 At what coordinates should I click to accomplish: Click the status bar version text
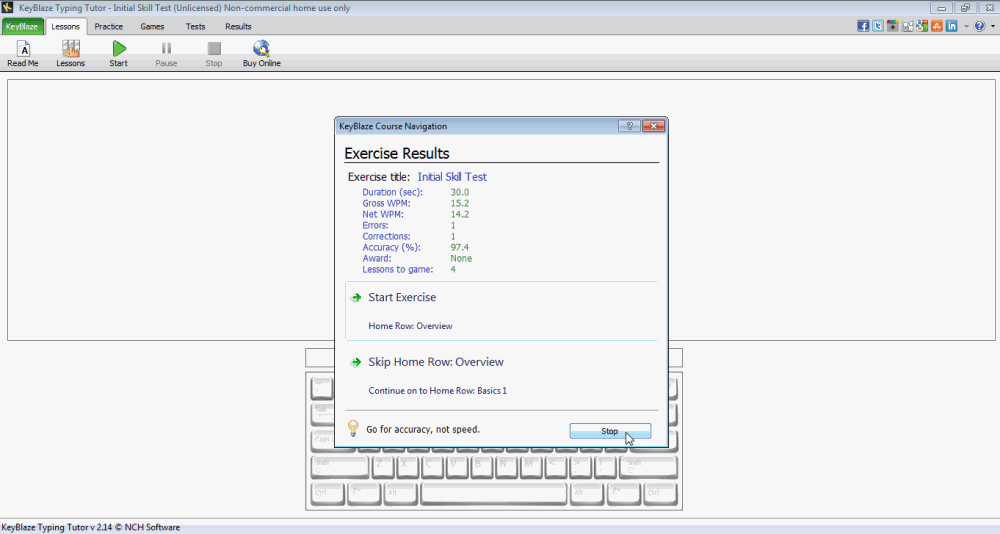click(x=91, y=528)
